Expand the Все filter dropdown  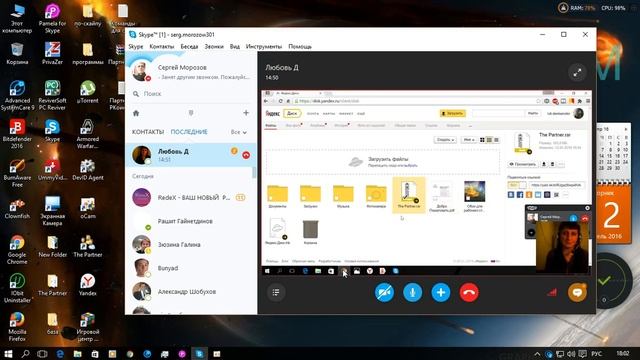tap(239, 132)
